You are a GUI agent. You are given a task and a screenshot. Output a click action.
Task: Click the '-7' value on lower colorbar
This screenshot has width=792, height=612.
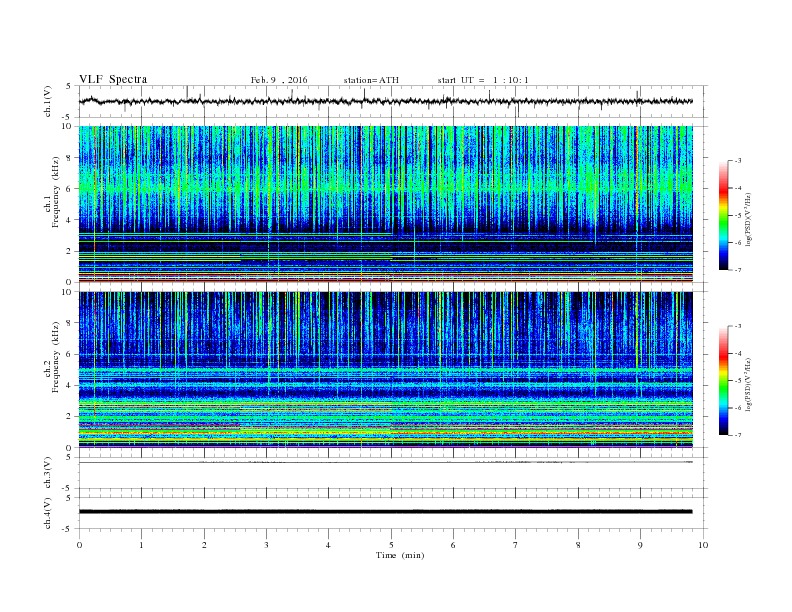[737, 435]
